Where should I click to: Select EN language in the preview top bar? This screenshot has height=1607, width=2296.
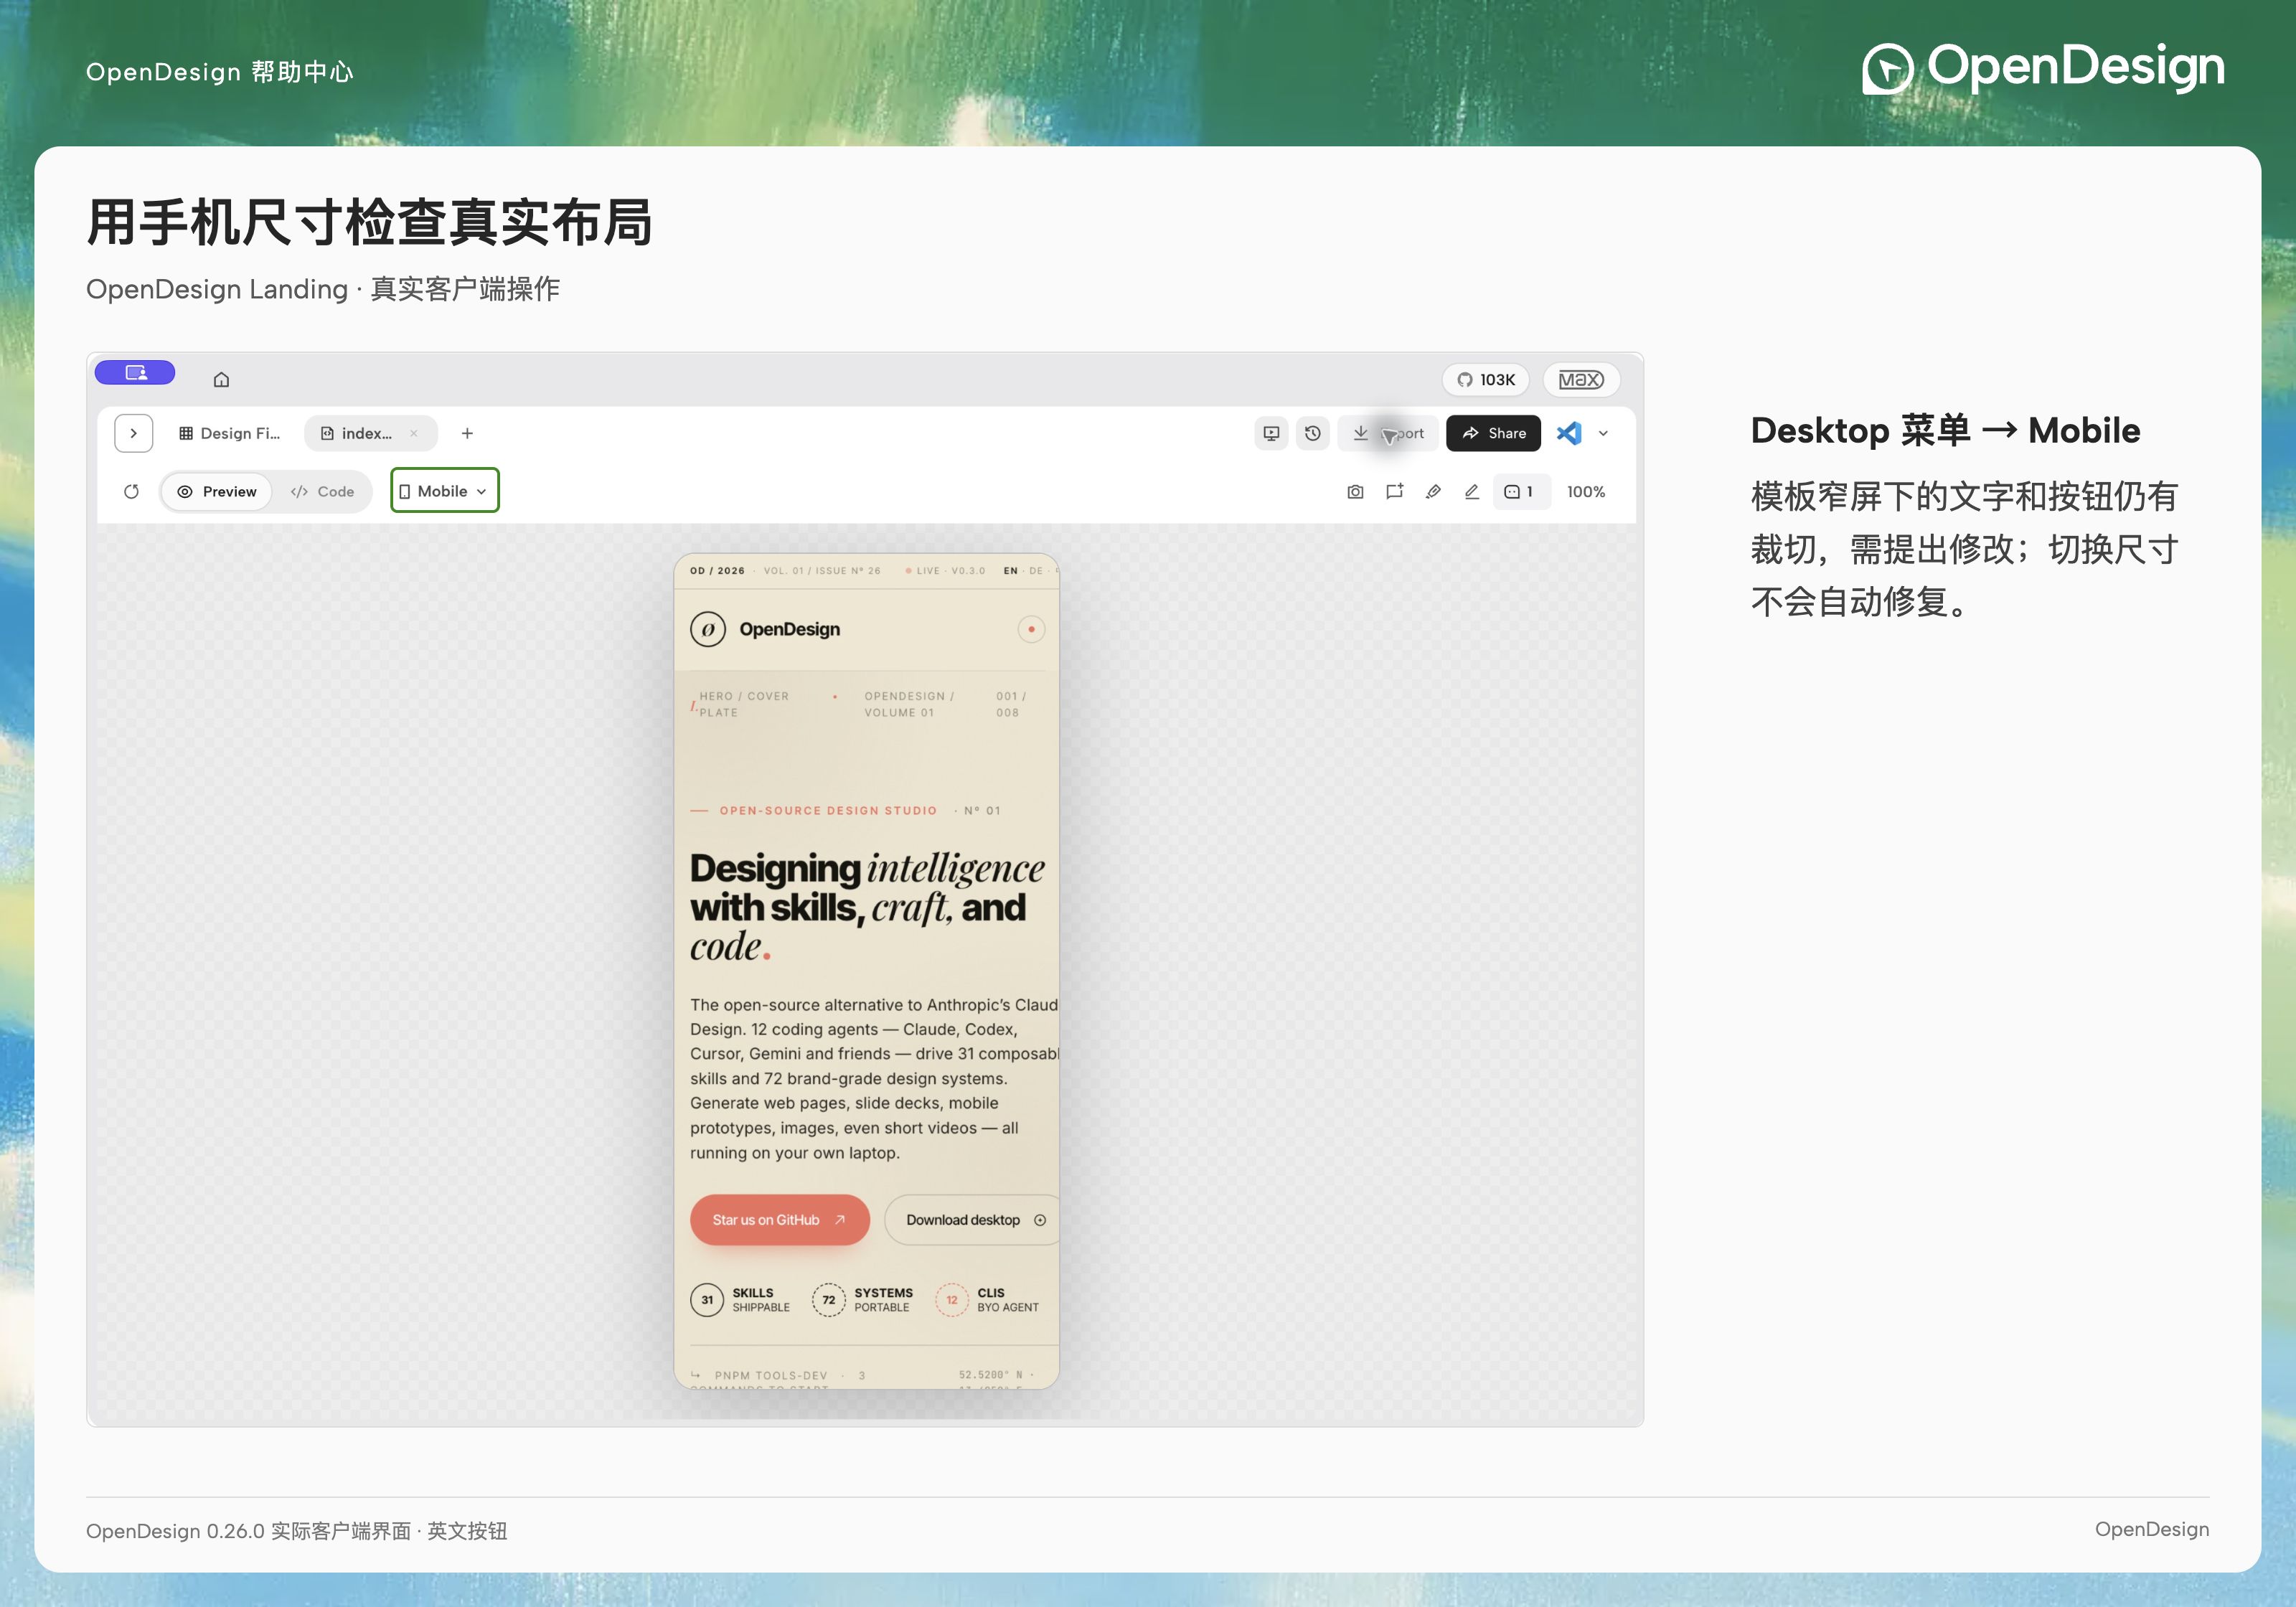(x=1011, y=571)
